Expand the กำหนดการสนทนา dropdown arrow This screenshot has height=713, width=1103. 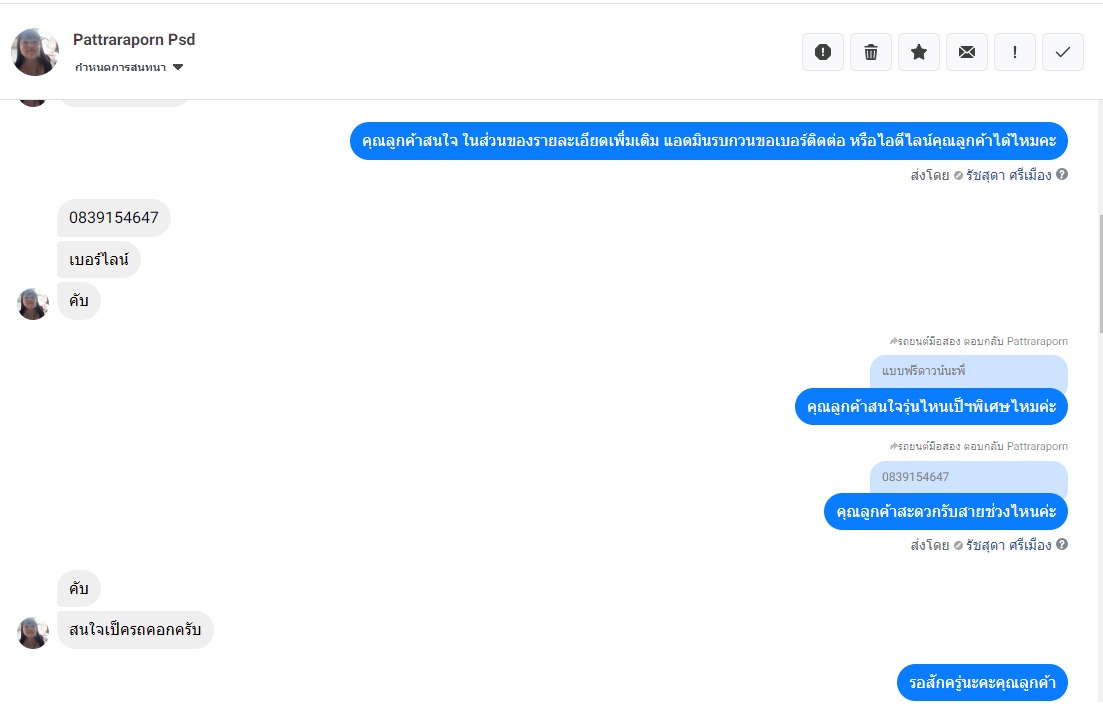point(178,68)
